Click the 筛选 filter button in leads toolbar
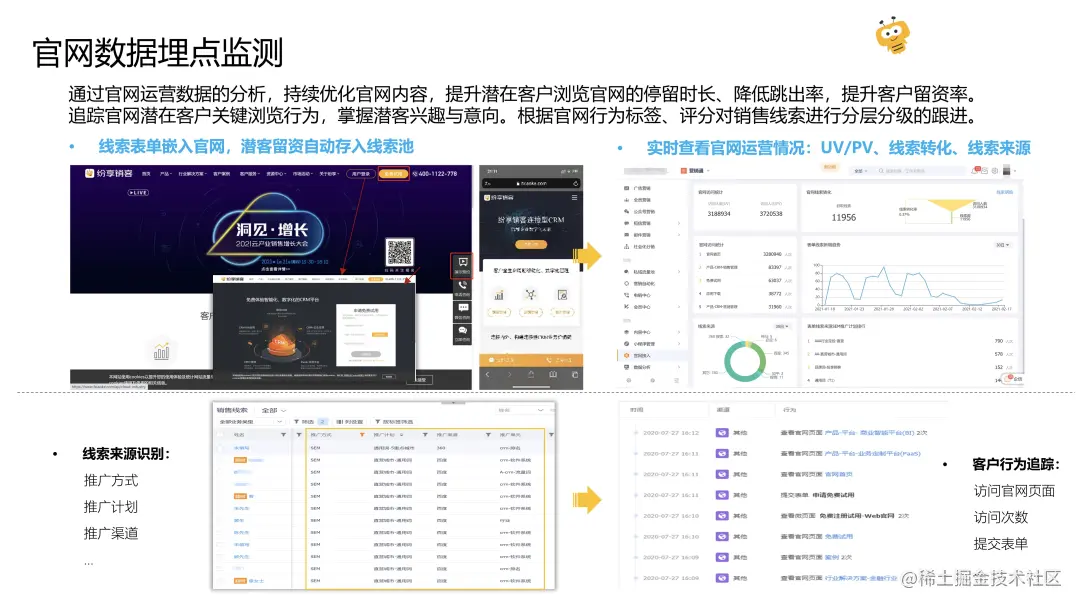This screenshot has width=1080, height=607. [310, 422]
